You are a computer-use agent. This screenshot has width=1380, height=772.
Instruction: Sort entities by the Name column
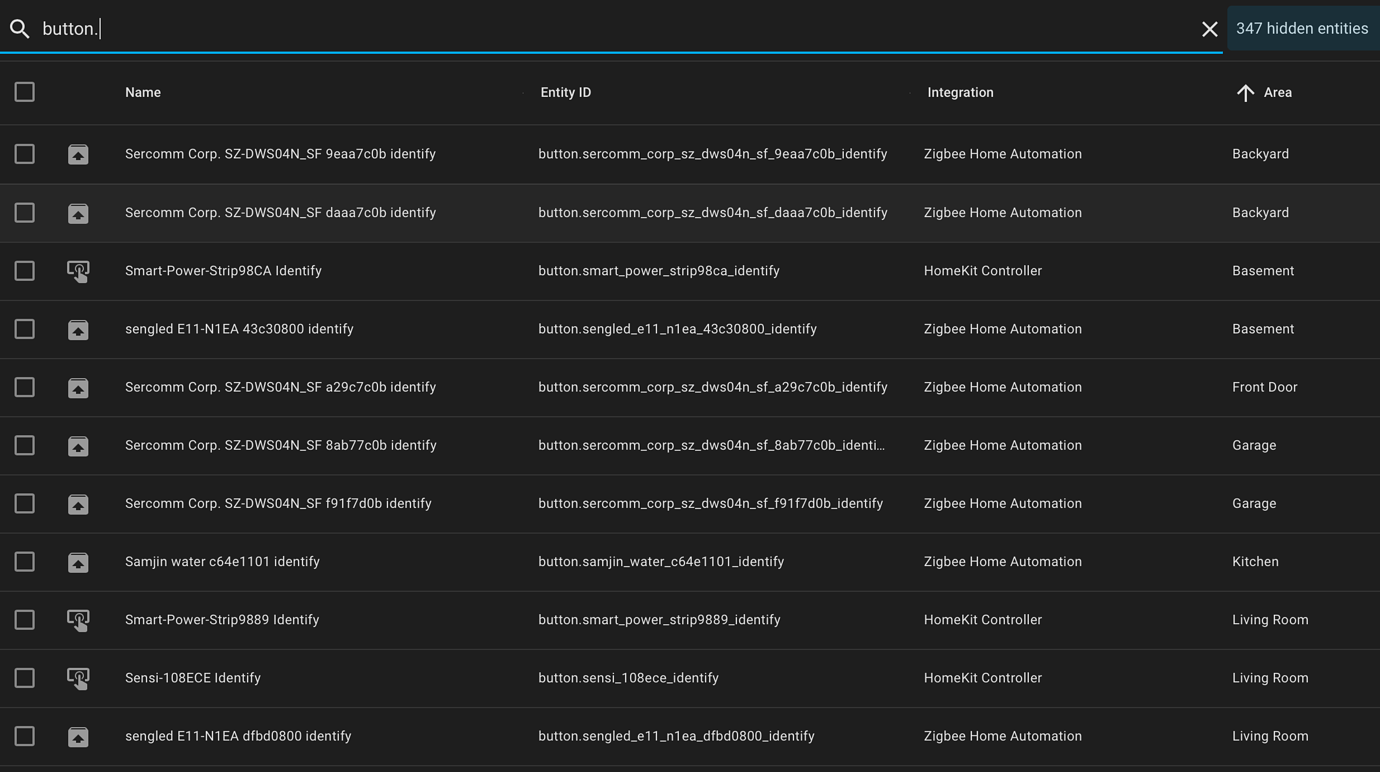click(142, 92)
